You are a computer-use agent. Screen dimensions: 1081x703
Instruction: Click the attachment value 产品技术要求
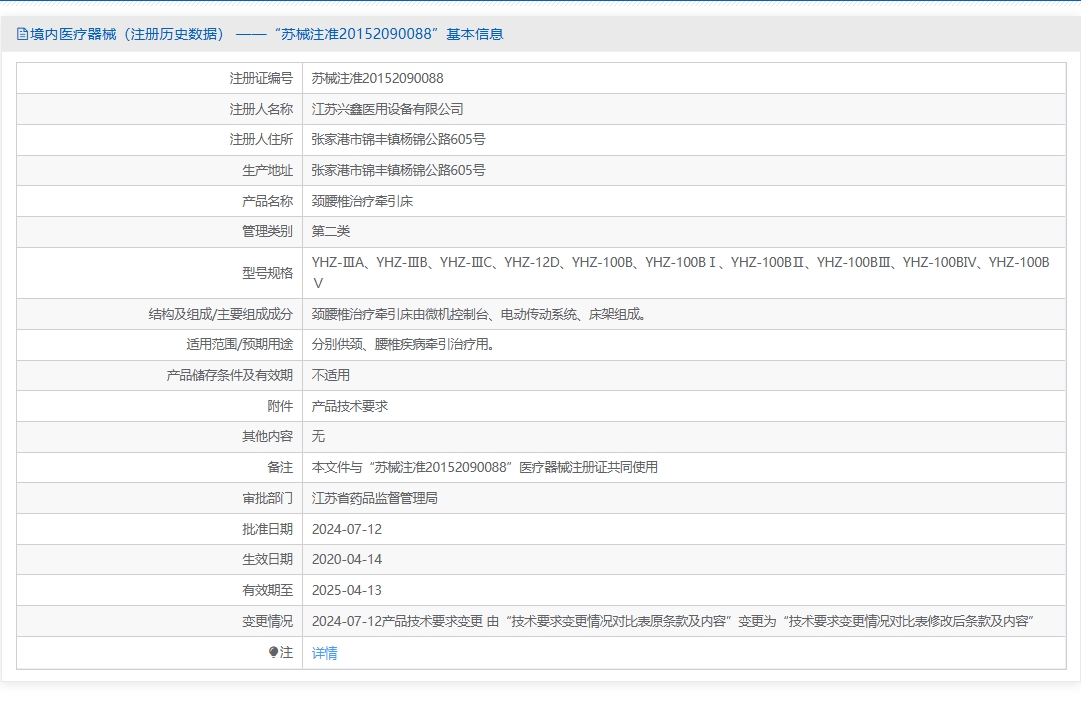click(x=350, y=406)
